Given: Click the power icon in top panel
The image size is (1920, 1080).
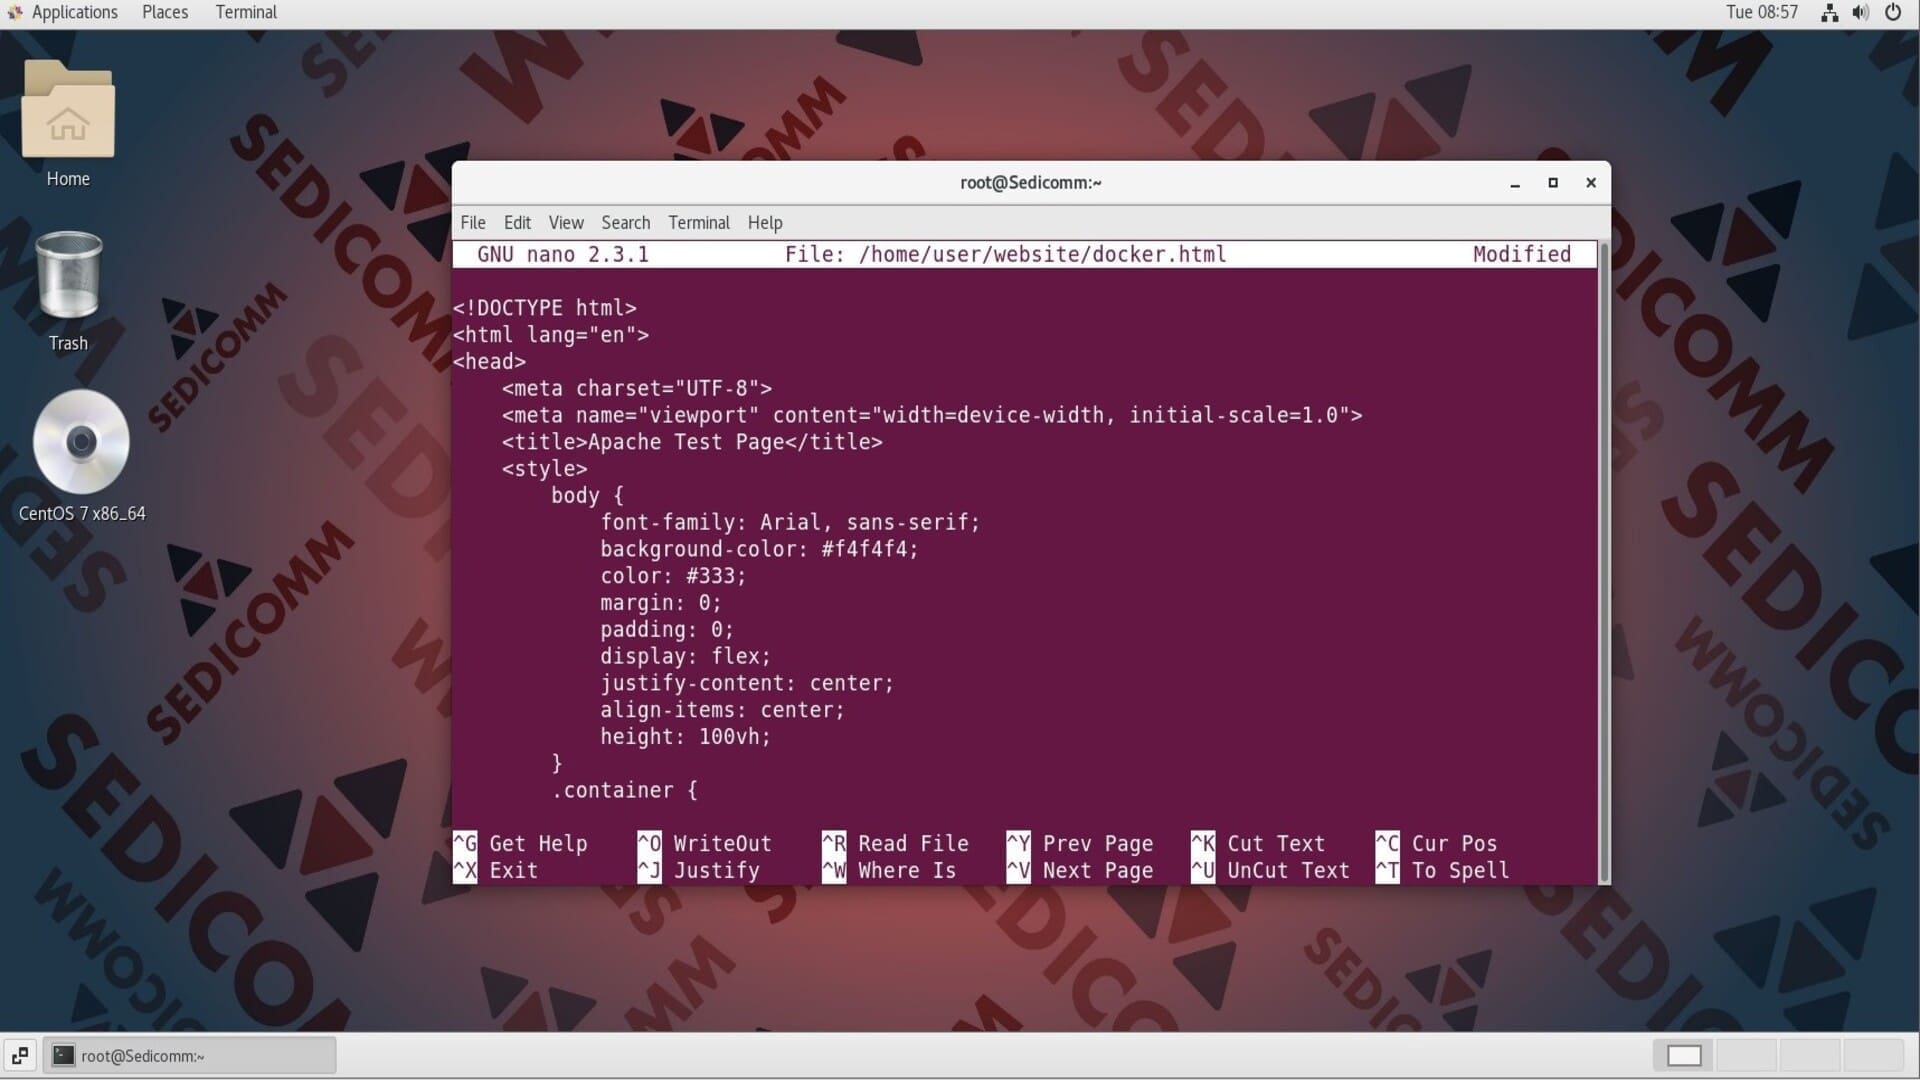Looking at the screenshot, I should (x=1893, y=13).
